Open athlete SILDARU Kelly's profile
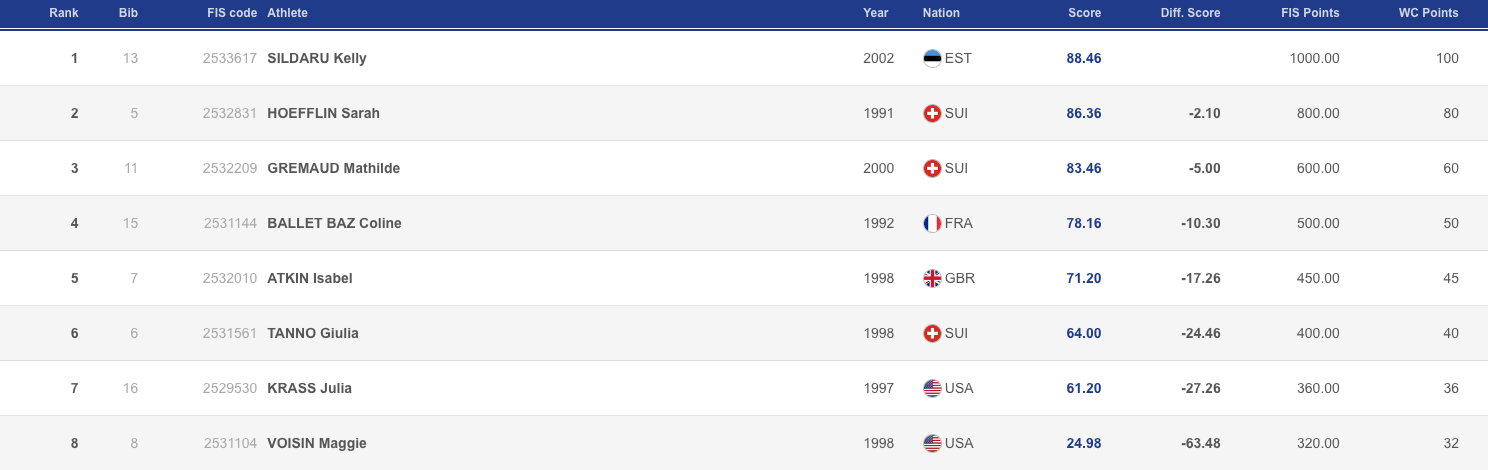The width and height of the screenshot is (1488, 470). click(x=317, y=58)
